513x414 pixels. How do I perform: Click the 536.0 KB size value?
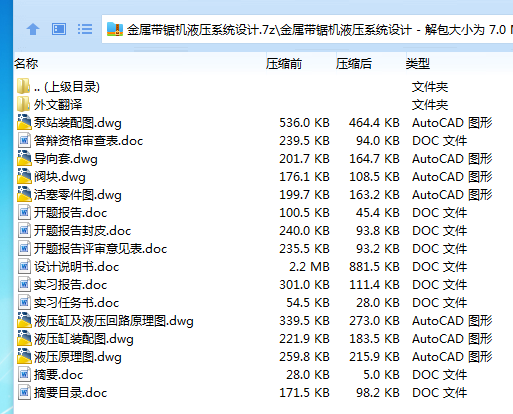click(304, 123)
